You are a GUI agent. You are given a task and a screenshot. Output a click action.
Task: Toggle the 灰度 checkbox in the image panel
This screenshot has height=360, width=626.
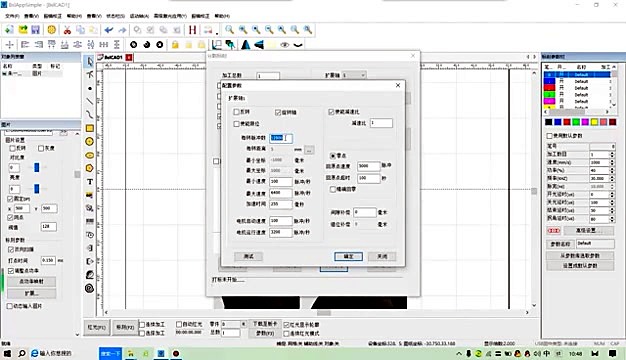pos(41,148)
